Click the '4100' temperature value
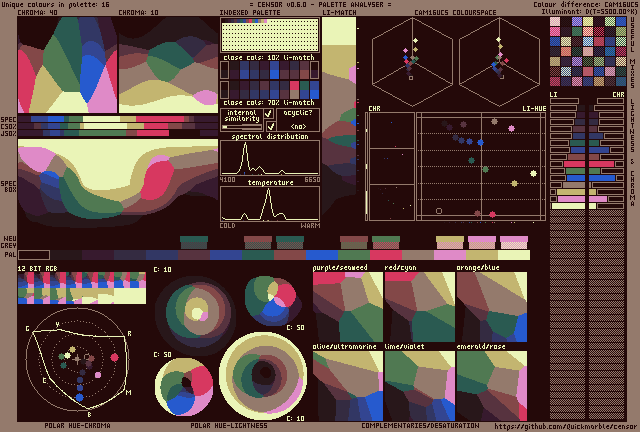 click(x=227, y=180)
